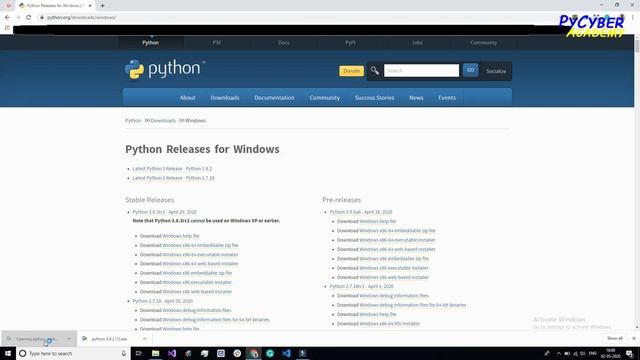This screenshot has height=360, width=640.
Task: Click the Socialize button
Action: click(496, 71)
